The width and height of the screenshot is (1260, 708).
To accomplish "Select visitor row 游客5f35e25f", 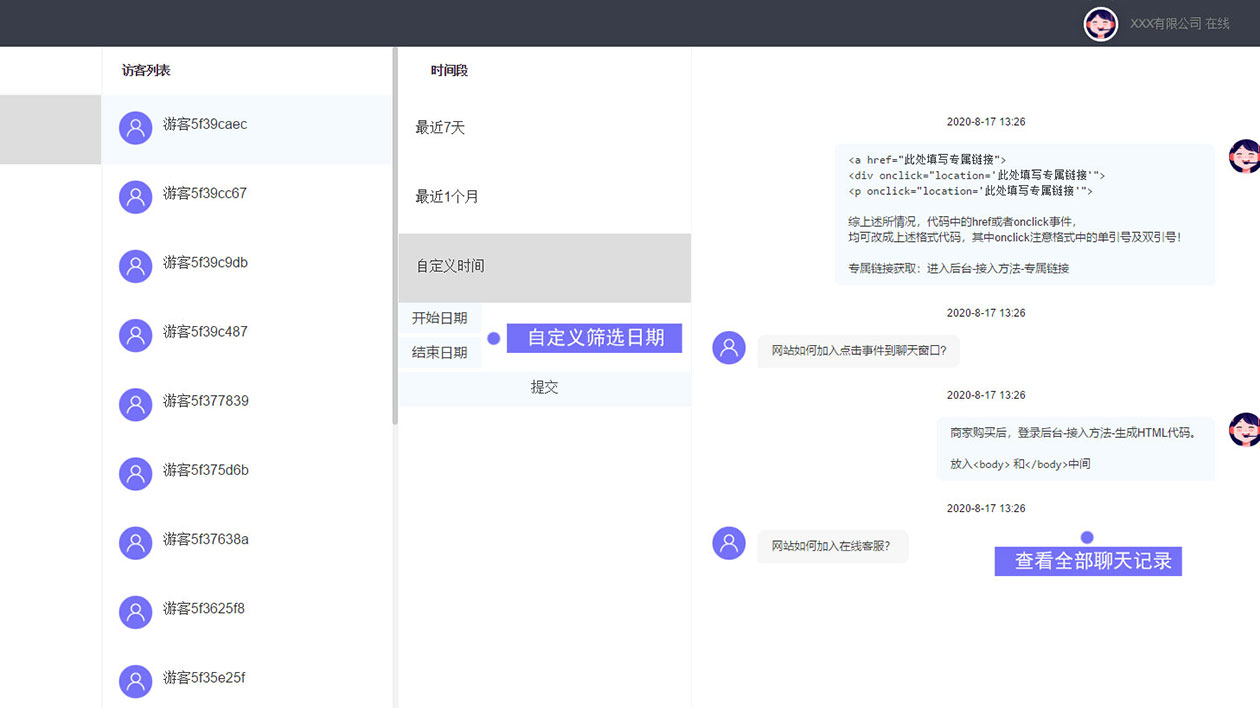I will coord(246,677).
